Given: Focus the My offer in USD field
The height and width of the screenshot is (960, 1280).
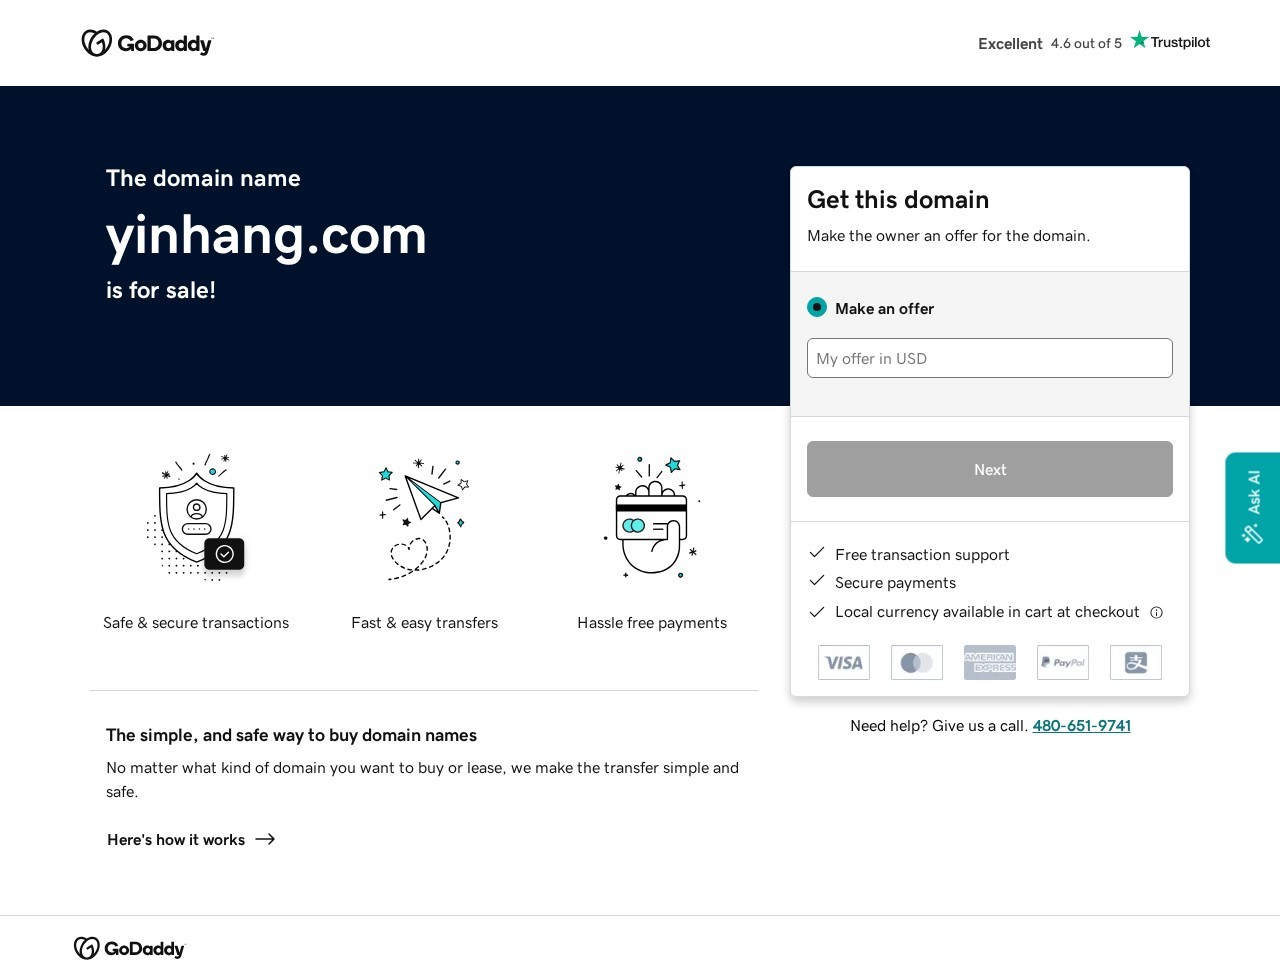Looking at the screenshot, I should tap(990, 358).
